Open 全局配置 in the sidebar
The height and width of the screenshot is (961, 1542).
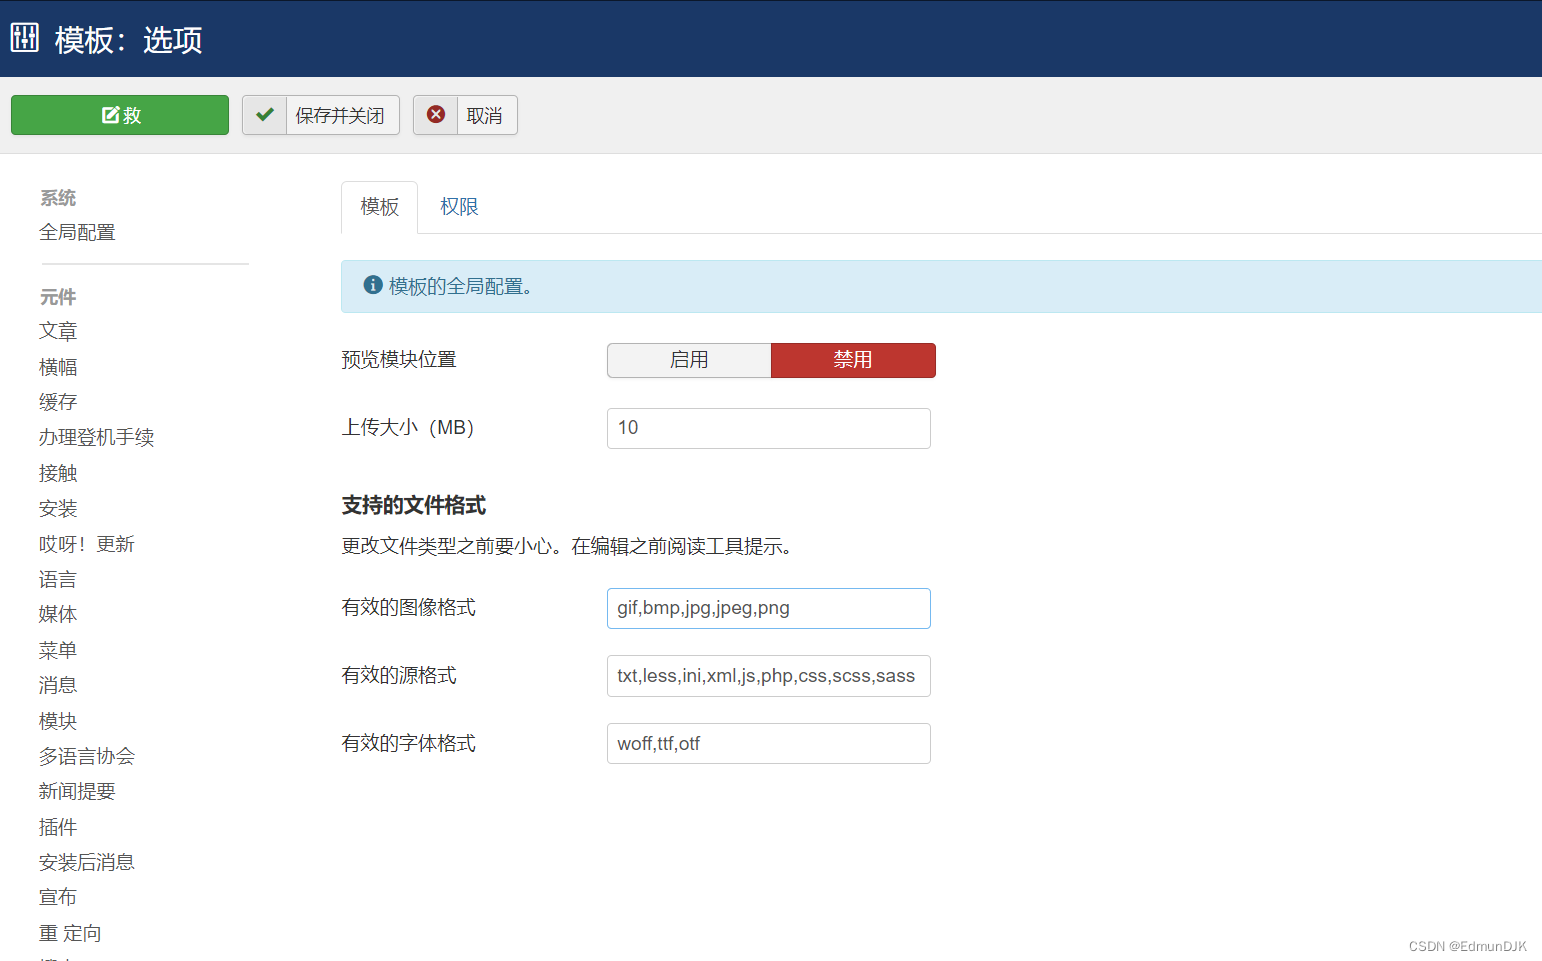[x=77, y=231]
